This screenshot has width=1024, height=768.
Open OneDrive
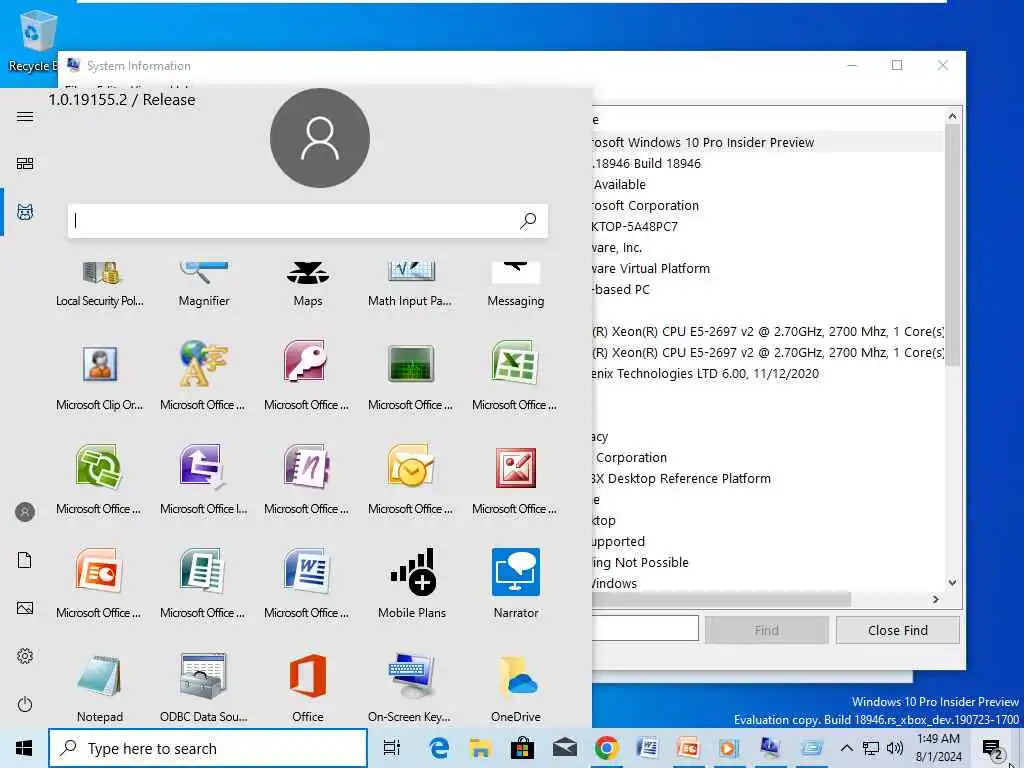[x=515, y=688]
